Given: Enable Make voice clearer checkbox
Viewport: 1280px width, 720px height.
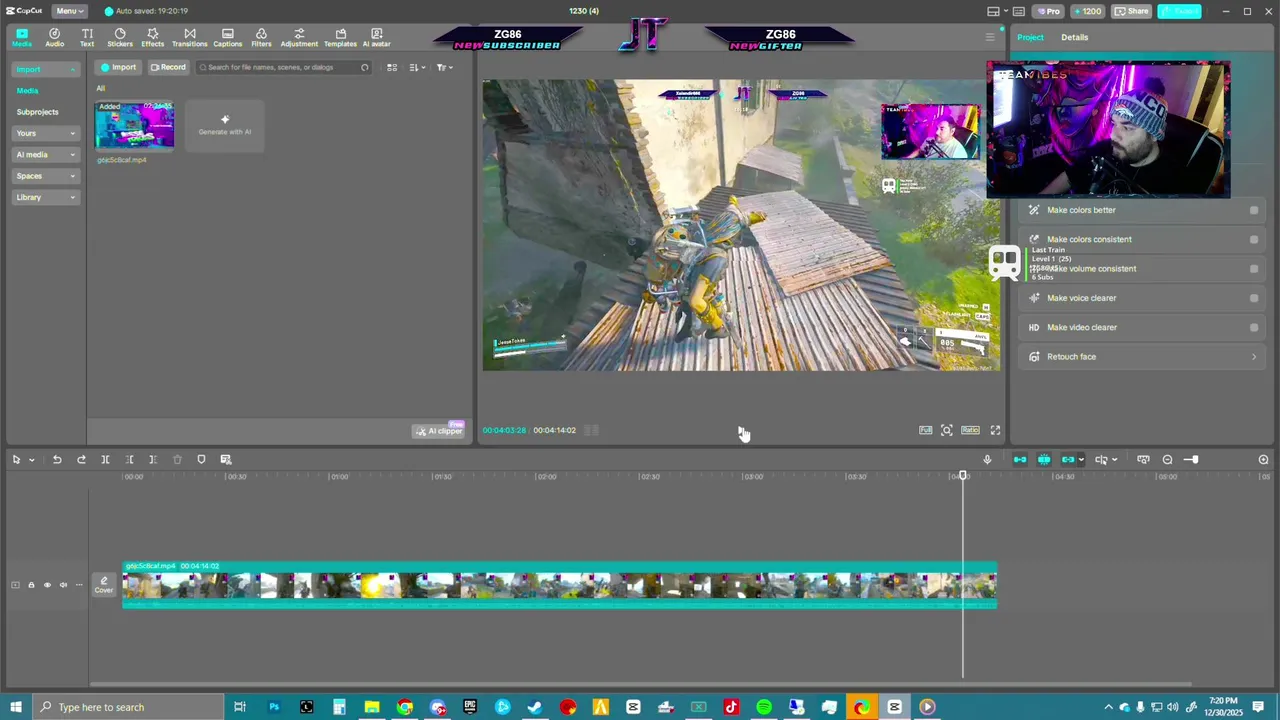Looking at the screenshot, I should coord(1254,298).
